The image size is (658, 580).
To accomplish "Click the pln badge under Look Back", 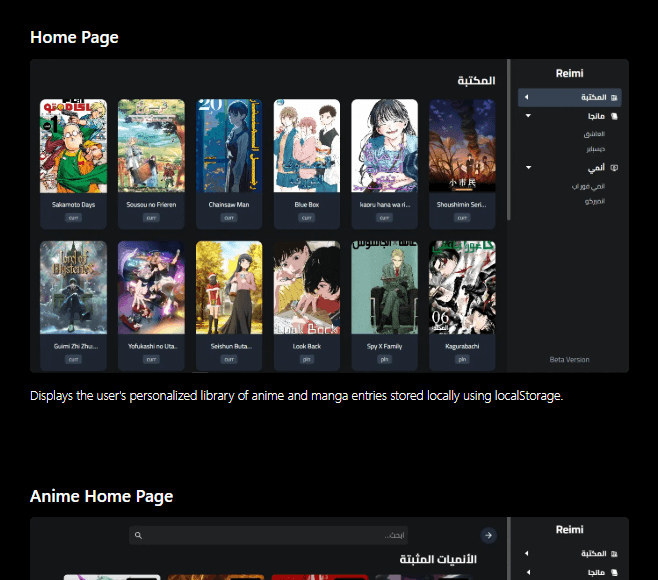I will click(x=307, y=359).
